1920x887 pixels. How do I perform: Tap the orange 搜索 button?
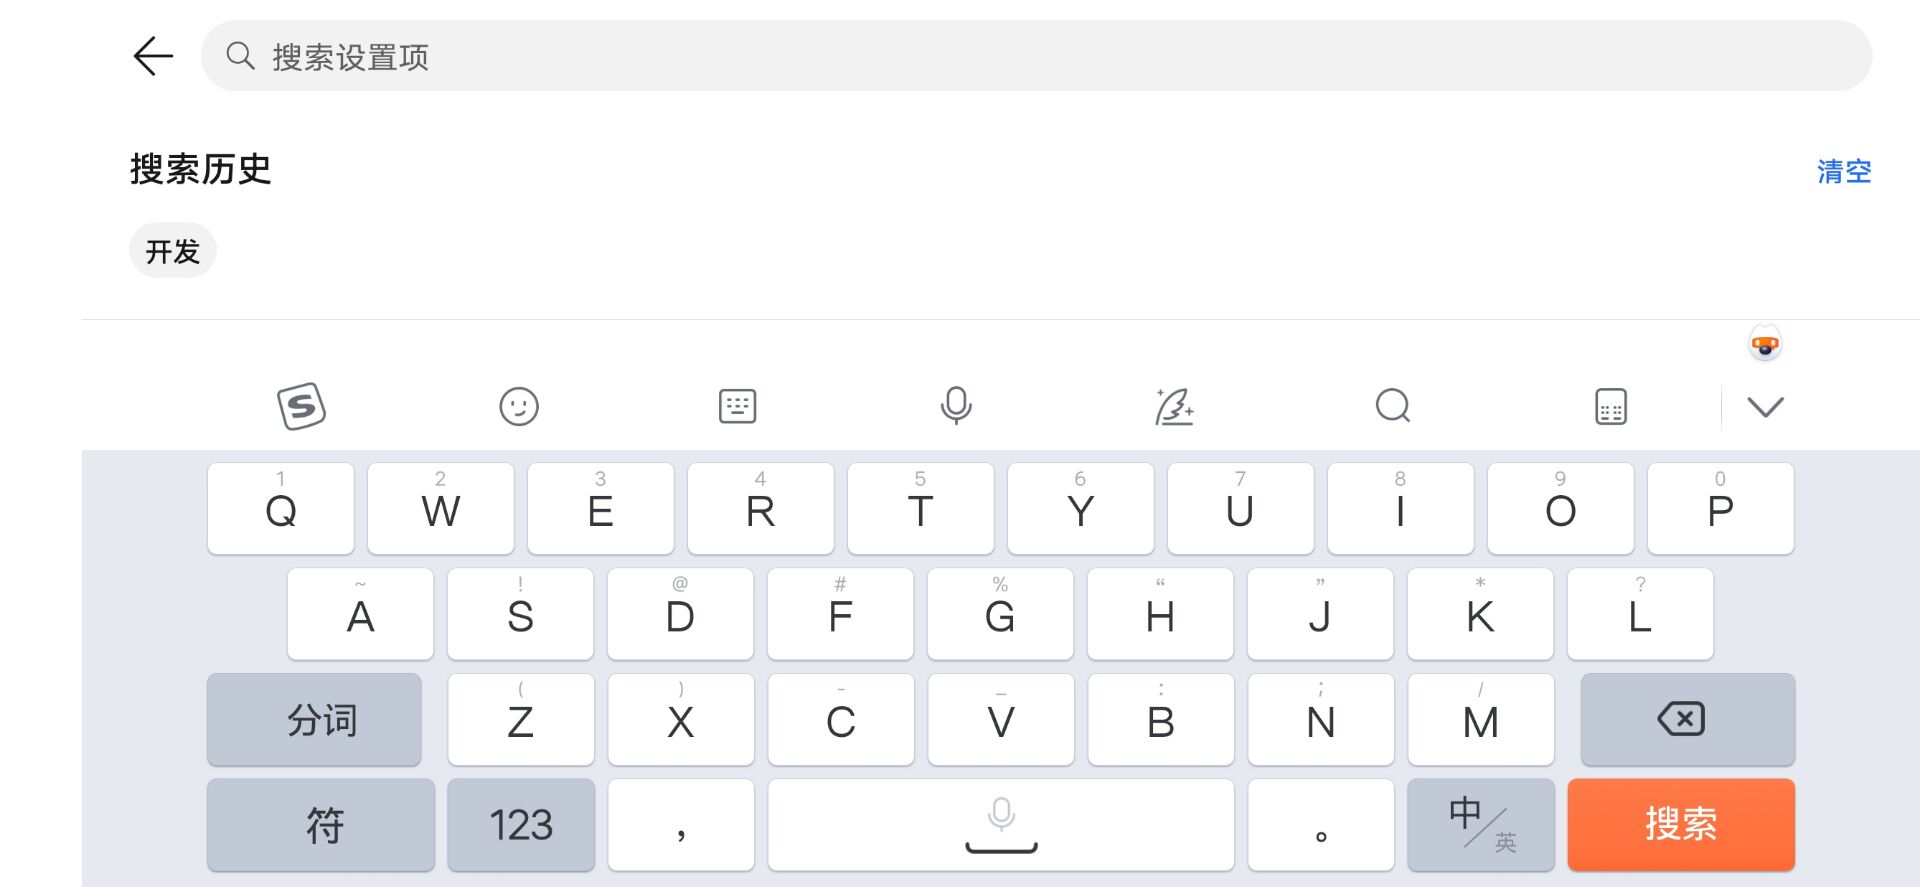click(x=1681, y=825)
